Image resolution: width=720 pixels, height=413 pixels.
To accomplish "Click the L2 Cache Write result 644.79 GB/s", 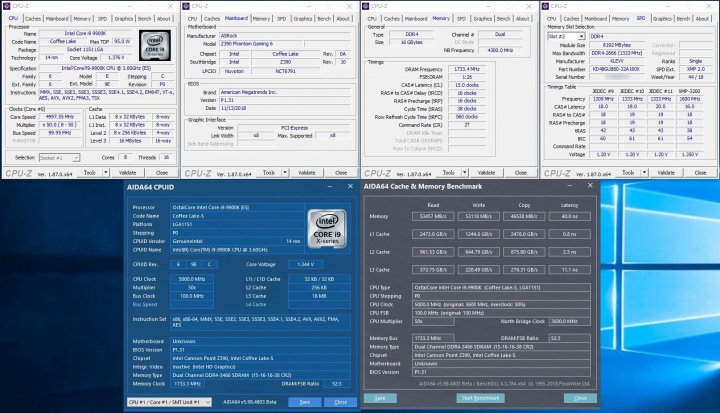I will click(x=478, y=252).
